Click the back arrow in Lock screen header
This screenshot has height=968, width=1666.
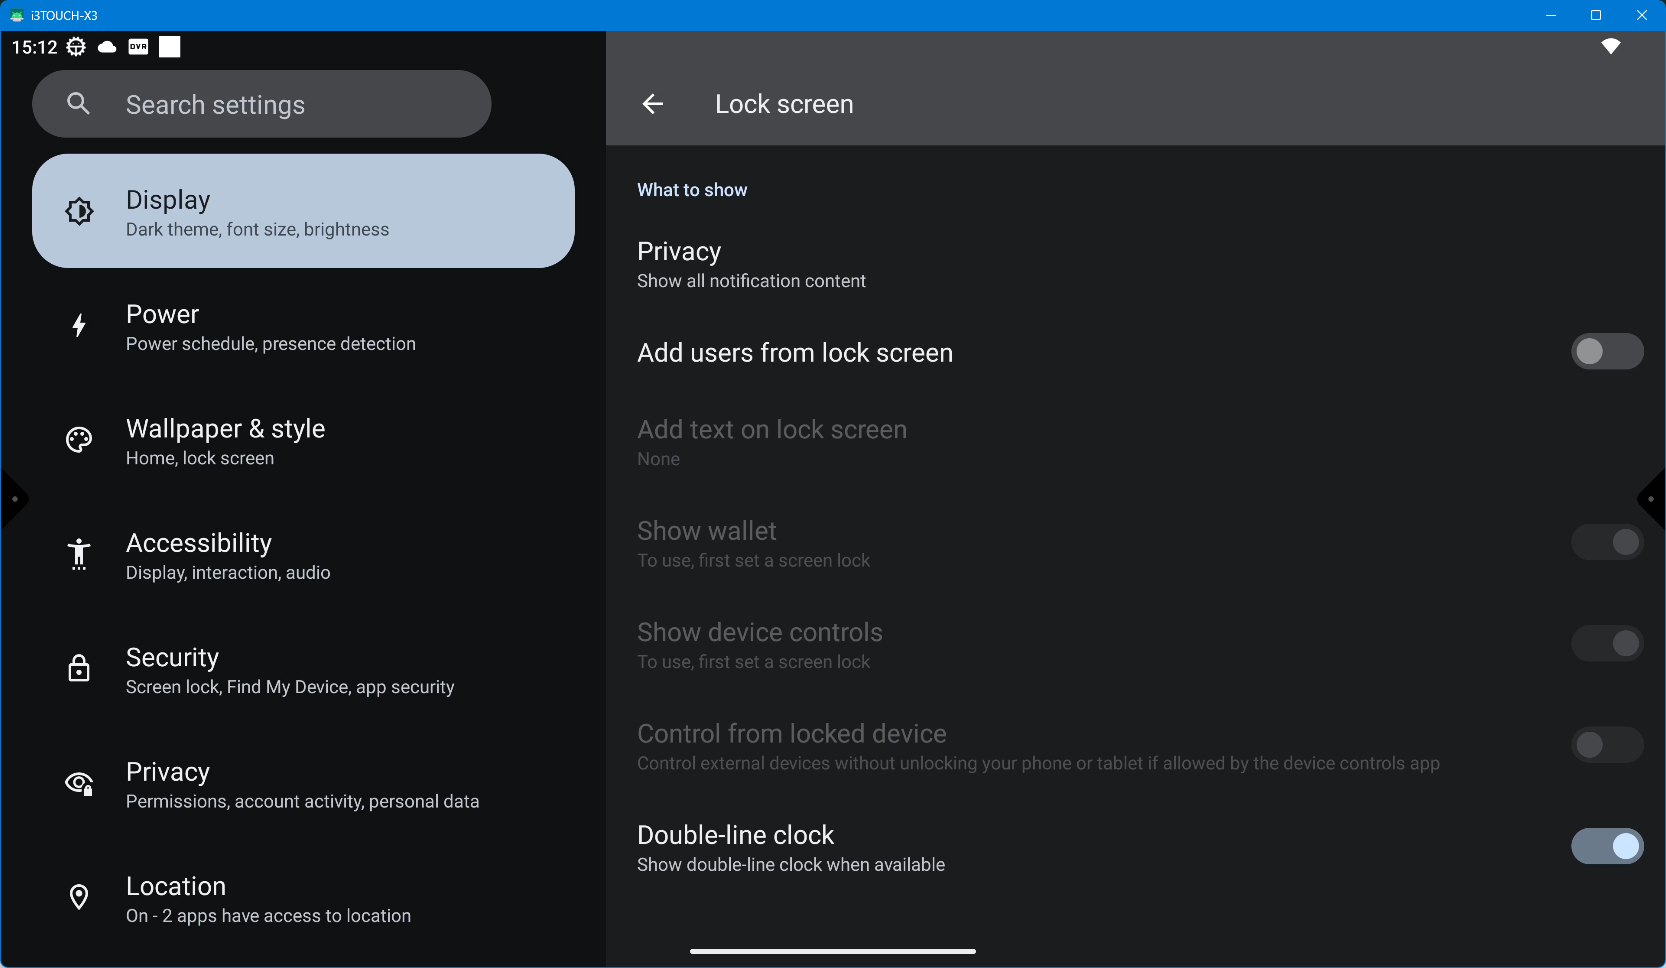[x=653, y=104]
